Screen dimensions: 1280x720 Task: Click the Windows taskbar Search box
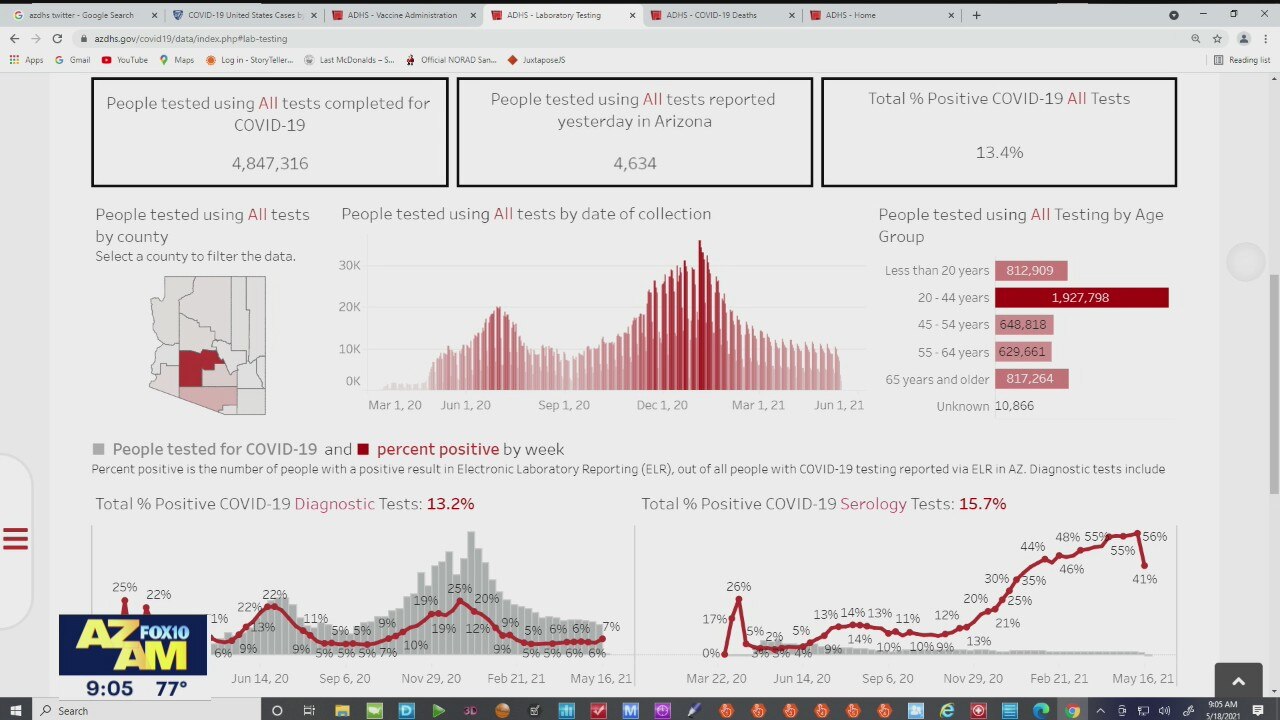click(x=147, y=710)
